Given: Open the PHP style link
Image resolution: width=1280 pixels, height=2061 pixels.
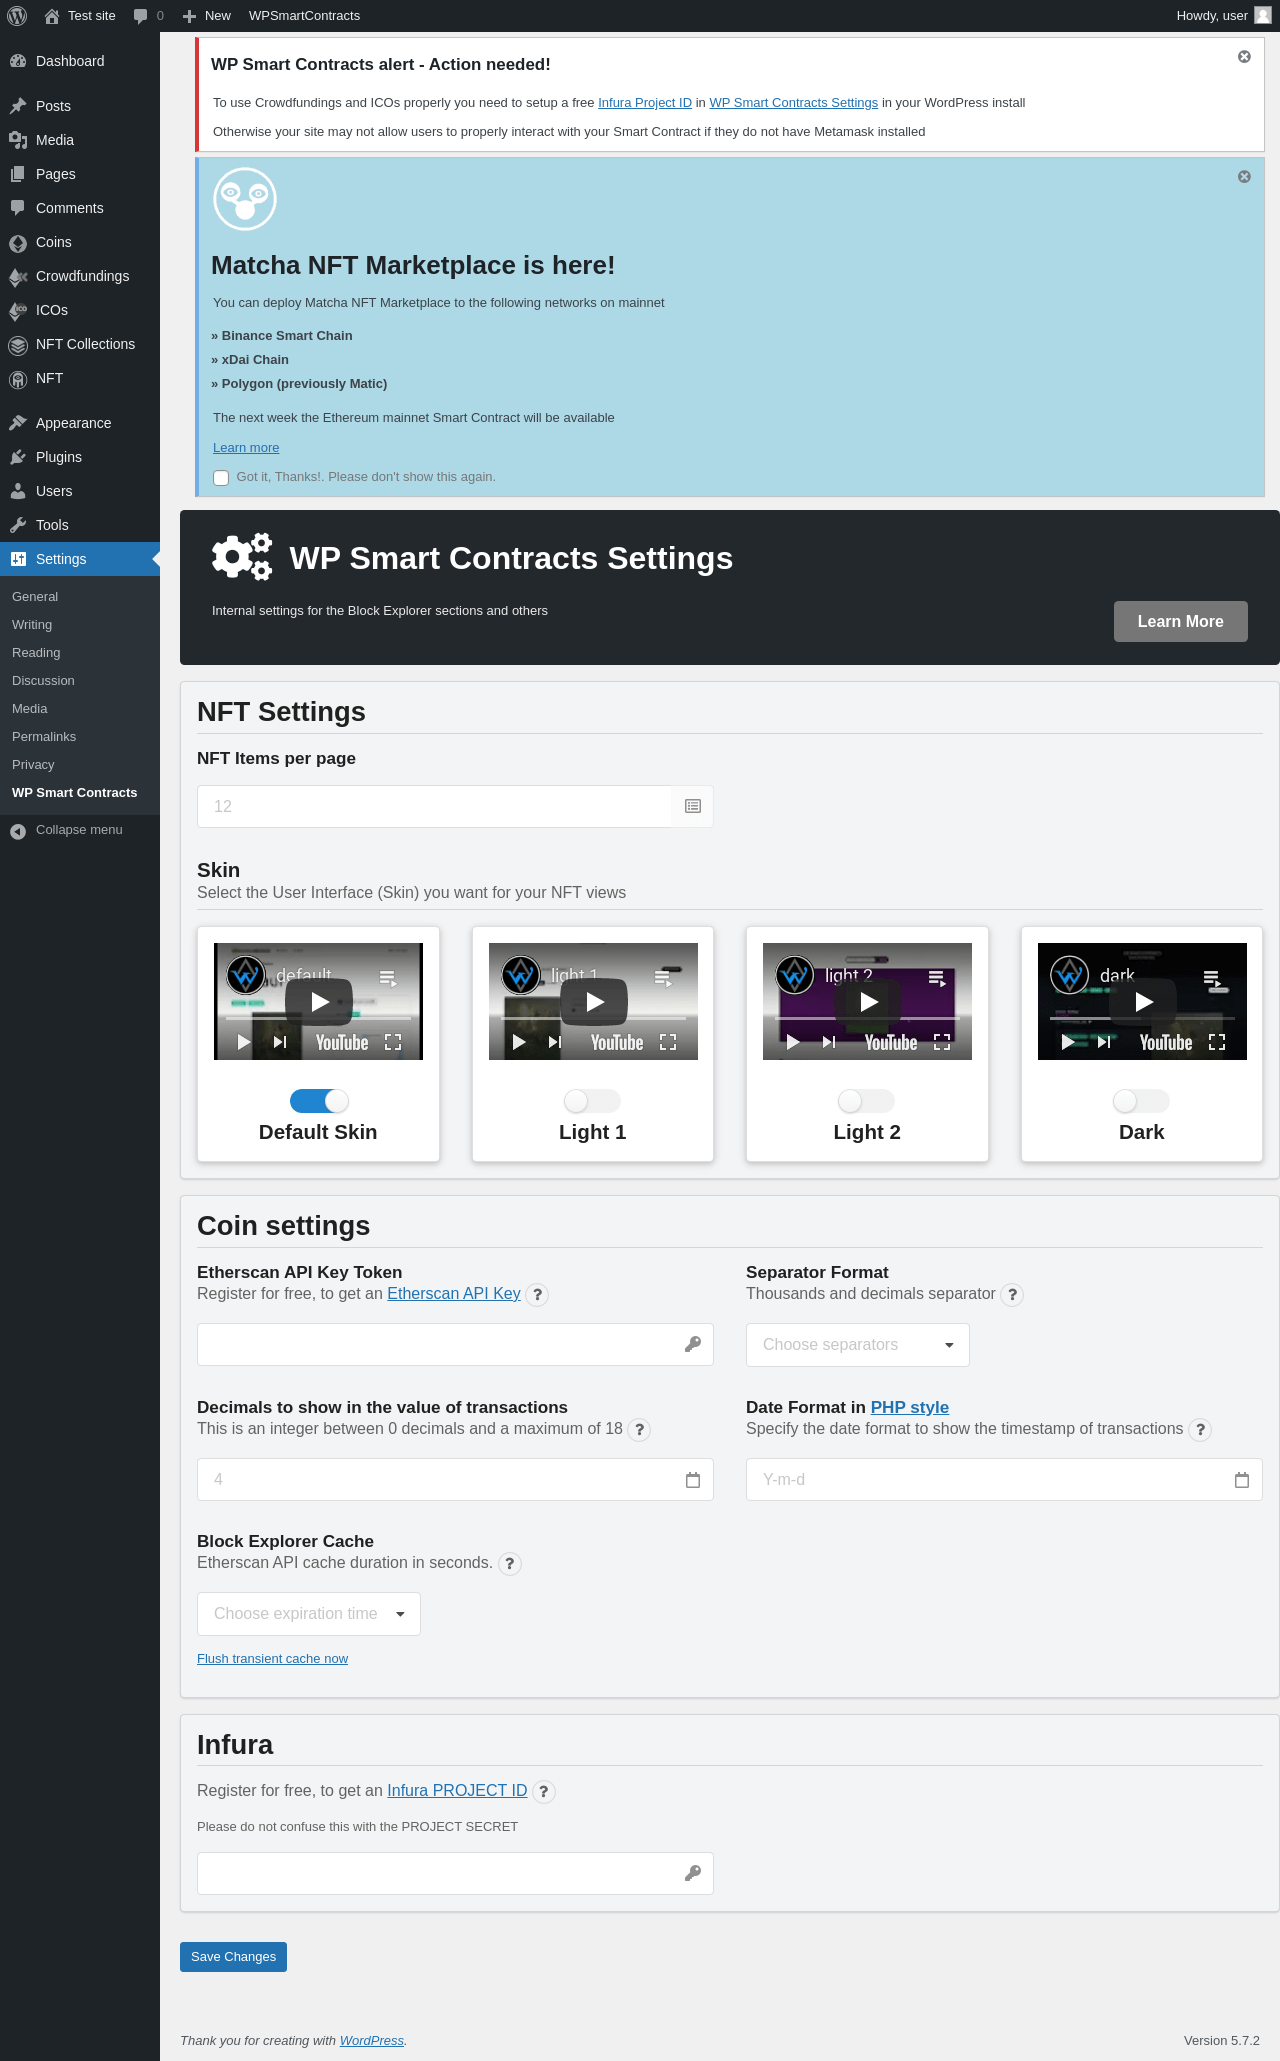Looking at the screenshot, I should click(910, 1408).
